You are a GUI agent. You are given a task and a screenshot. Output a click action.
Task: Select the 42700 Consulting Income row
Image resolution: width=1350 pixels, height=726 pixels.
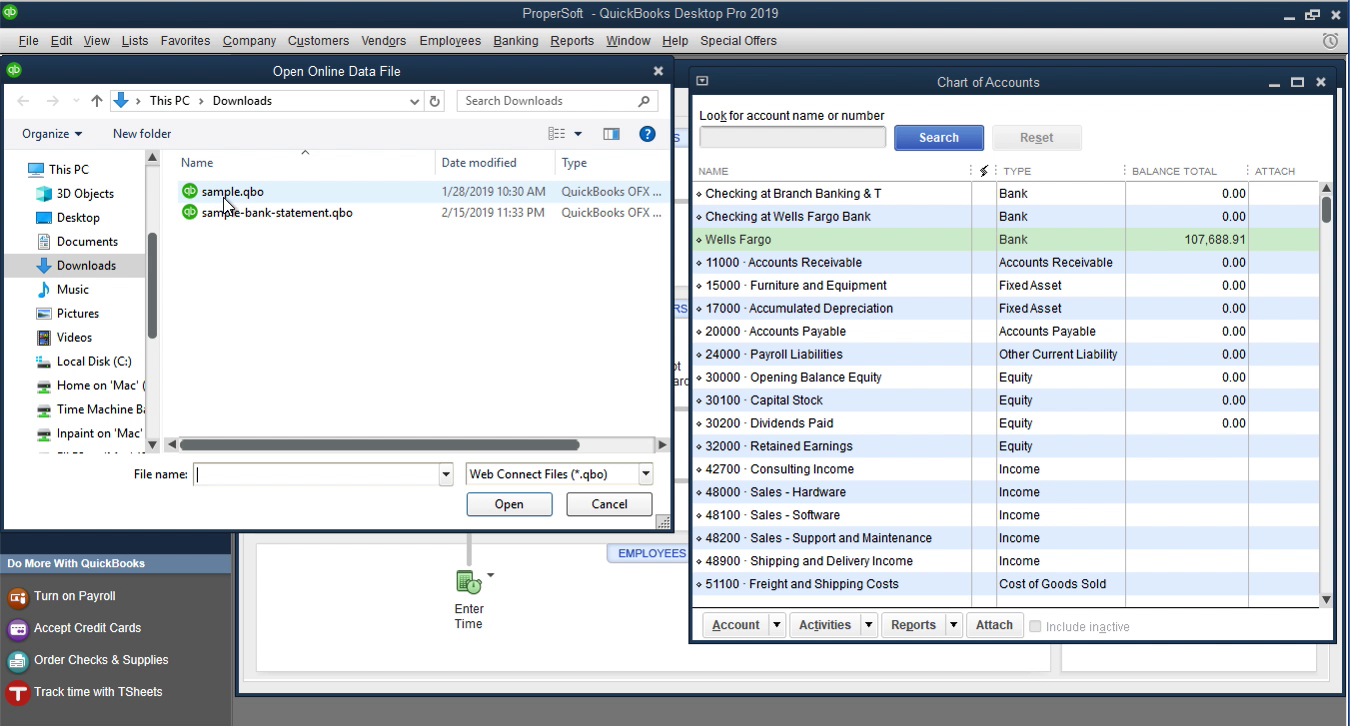tap(1005, 470)
